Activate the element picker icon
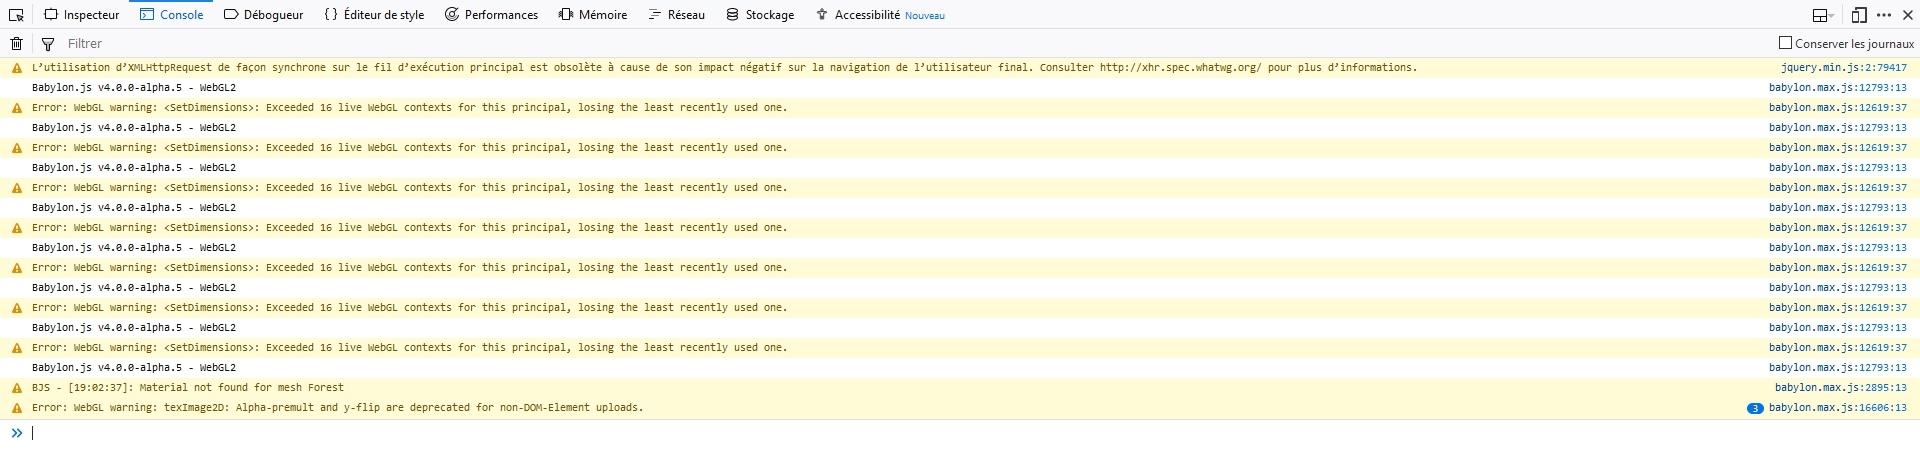1920x463 pixels. coord(16,15)
